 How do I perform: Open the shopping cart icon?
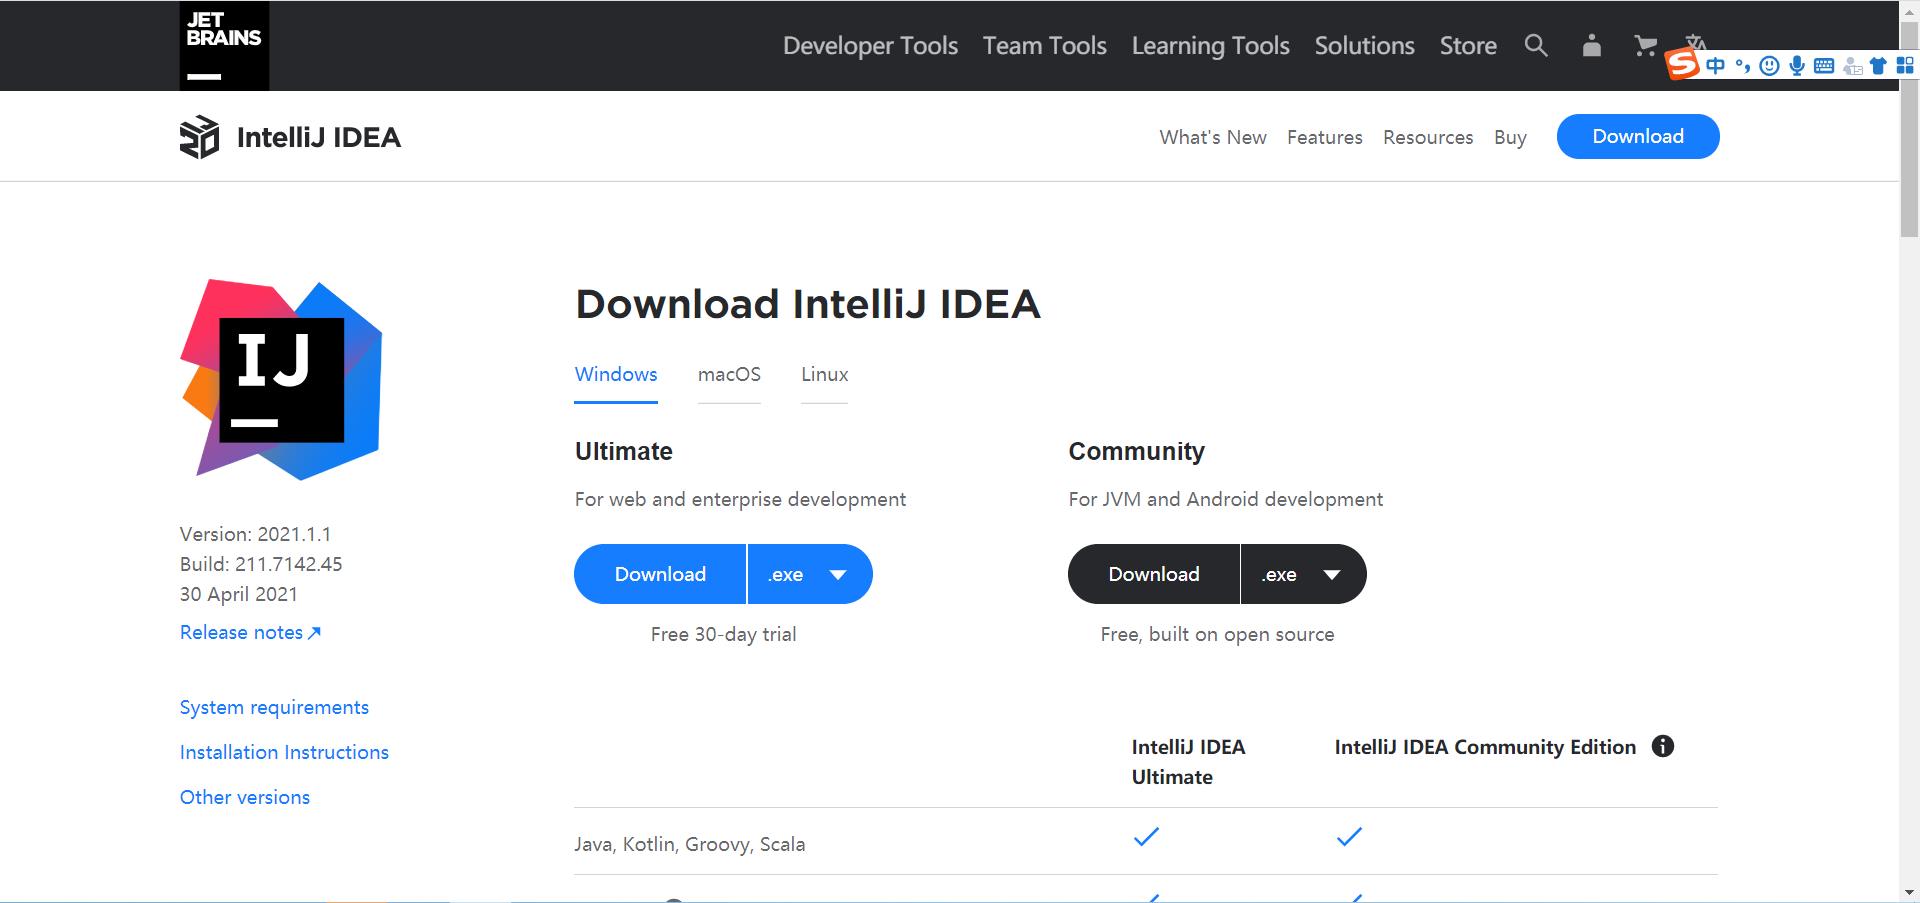tap(1645, 45)
